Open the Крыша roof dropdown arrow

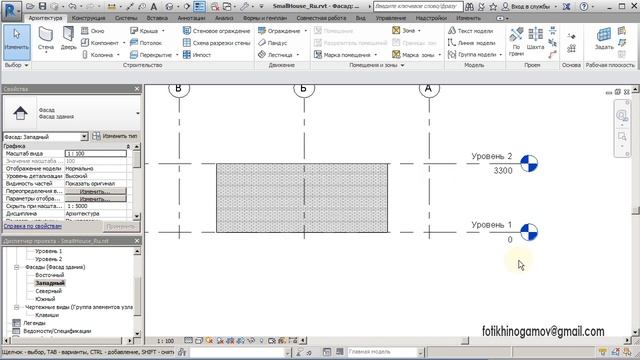click(x=163, y=31)
